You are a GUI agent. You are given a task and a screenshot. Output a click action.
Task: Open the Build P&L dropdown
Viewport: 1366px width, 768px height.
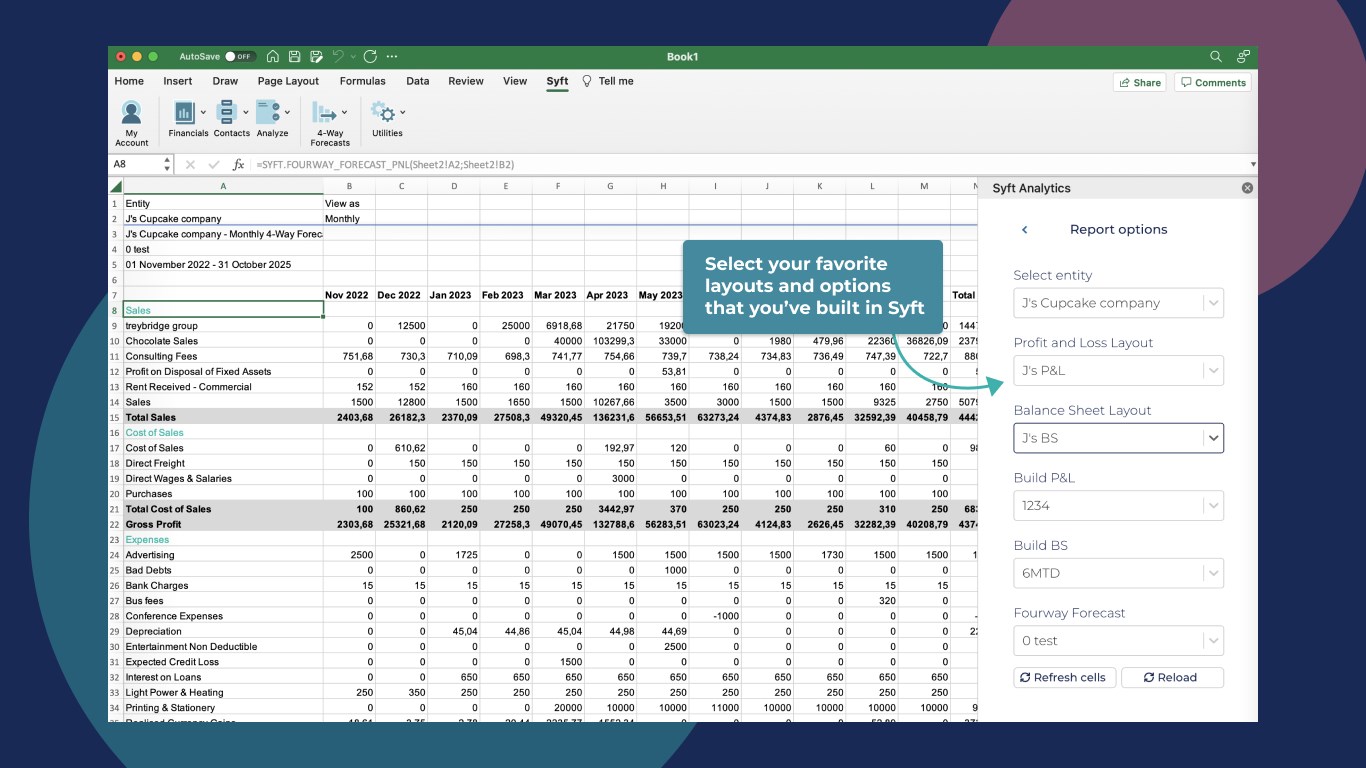tap(1118, 505)
